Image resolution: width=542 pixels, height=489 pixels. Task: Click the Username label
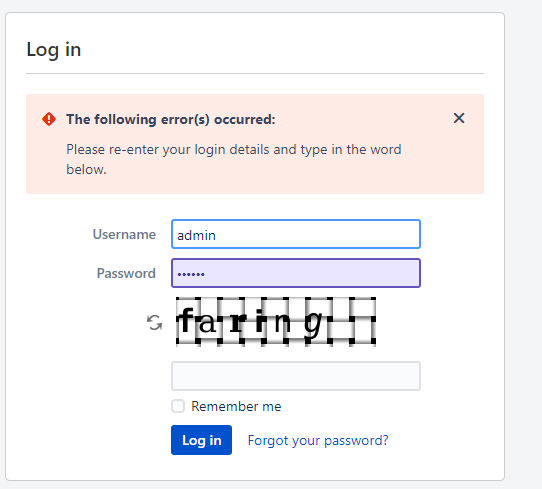pos(124,234)
